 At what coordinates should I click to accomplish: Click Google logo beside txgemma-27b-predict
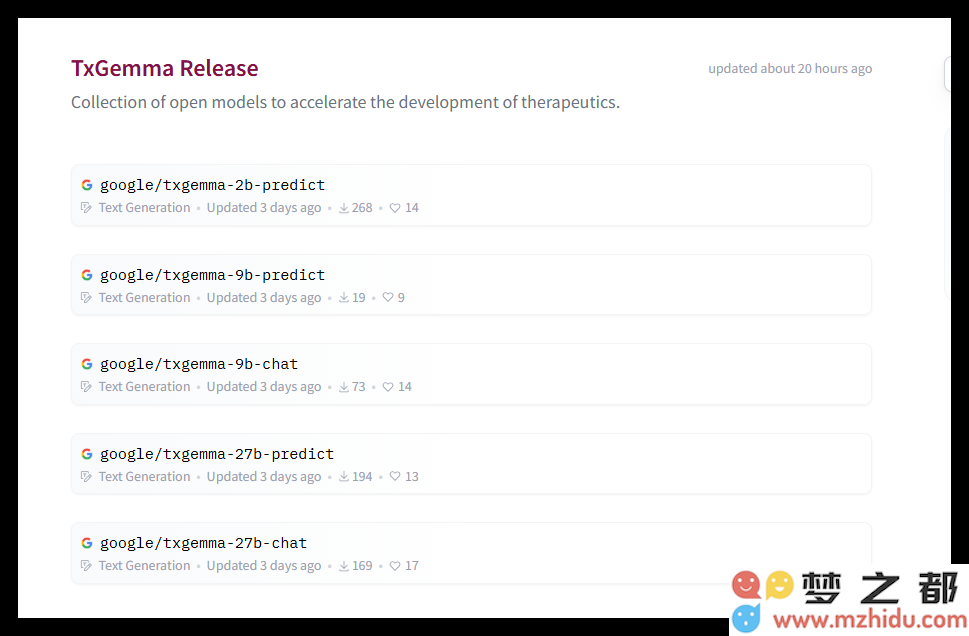coord(87,454)
